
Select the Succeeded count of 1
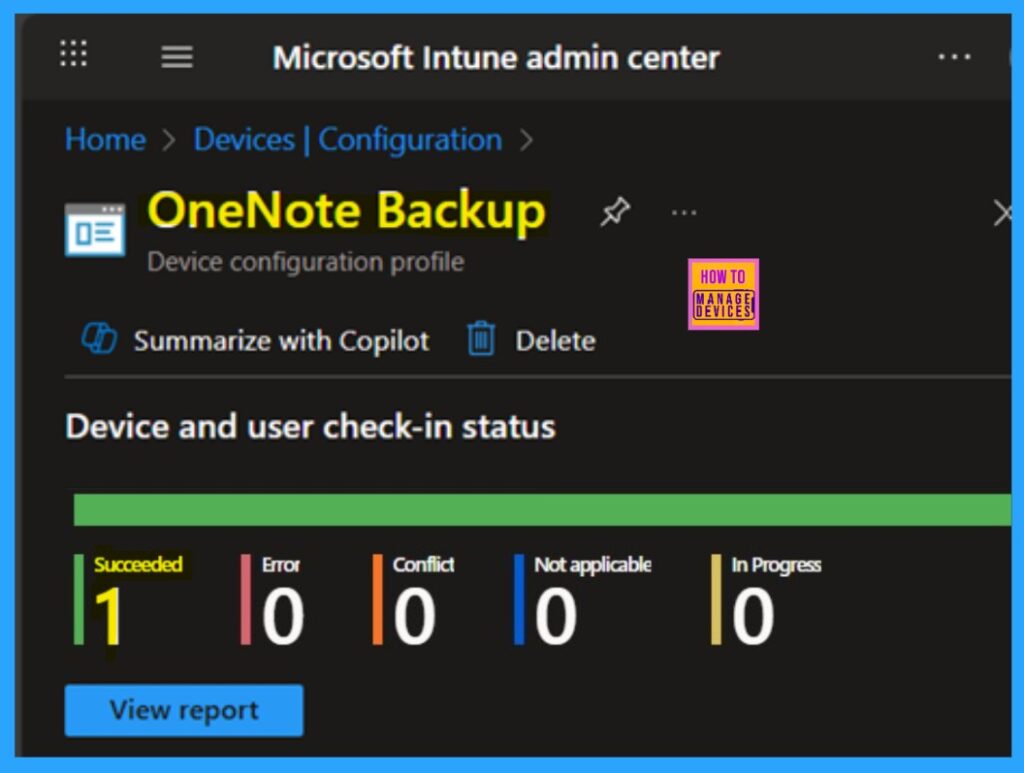108,615
